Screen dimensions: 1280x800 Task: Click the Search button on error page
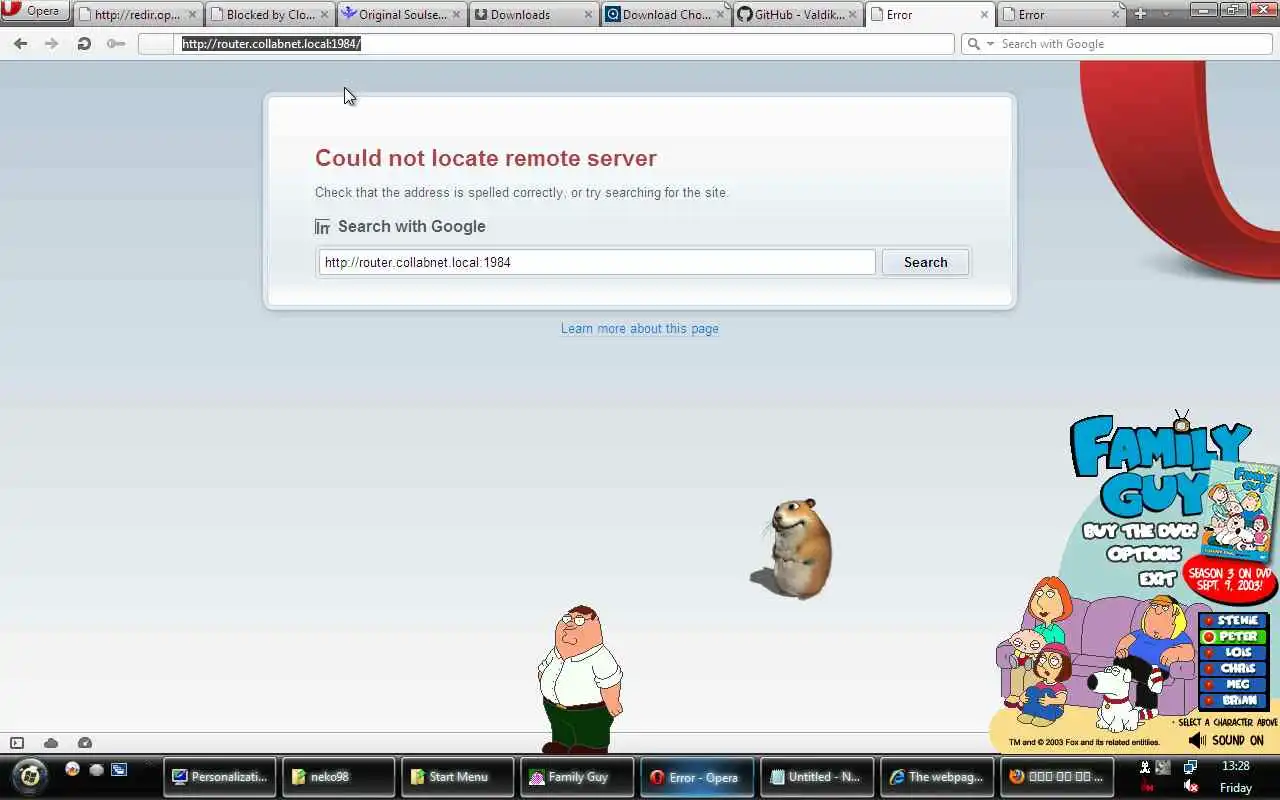(925, 262)
